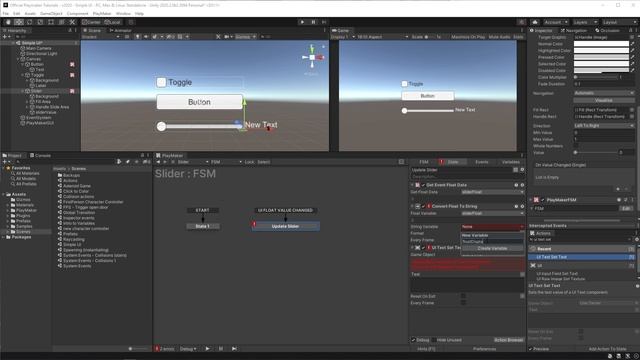Open the Get Float Data sliderFloat dropdown

point(493,192)
